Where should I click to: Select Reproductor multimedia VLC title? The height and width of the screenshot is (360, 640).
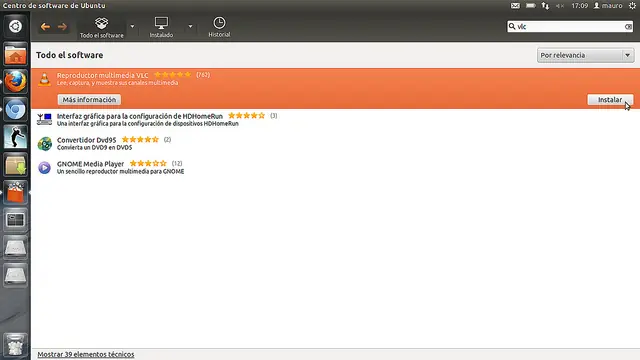(x=102, y=76)
